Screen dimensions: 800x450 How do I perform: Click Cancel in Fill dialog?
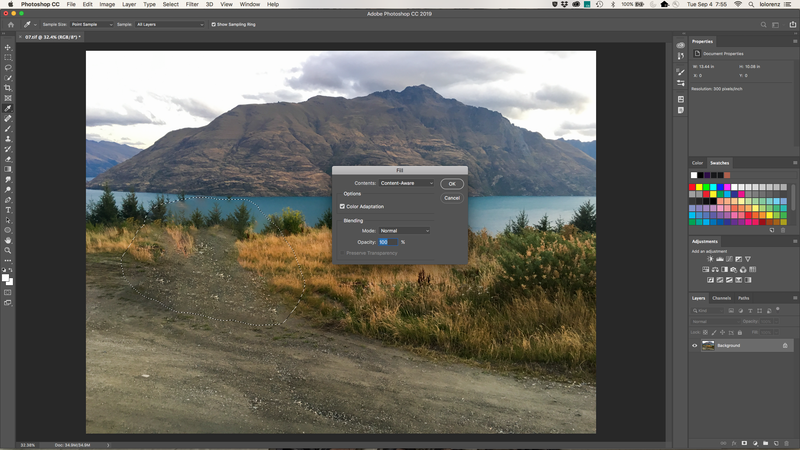tap(452, 198)
